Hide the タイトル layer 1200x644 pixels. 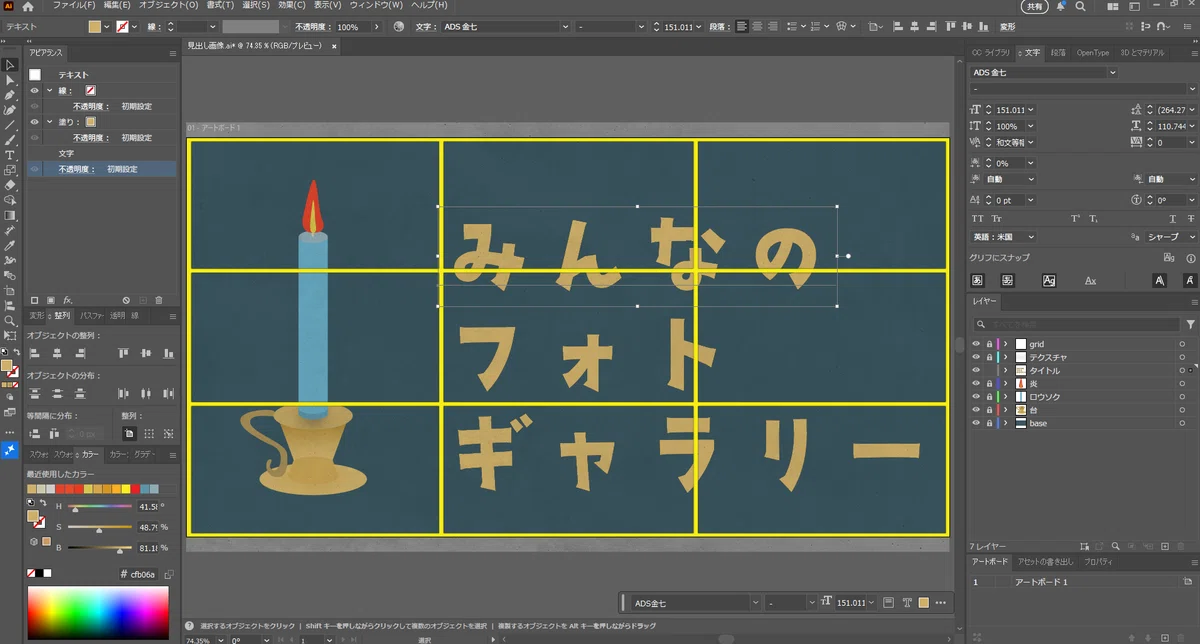[976, 370]
